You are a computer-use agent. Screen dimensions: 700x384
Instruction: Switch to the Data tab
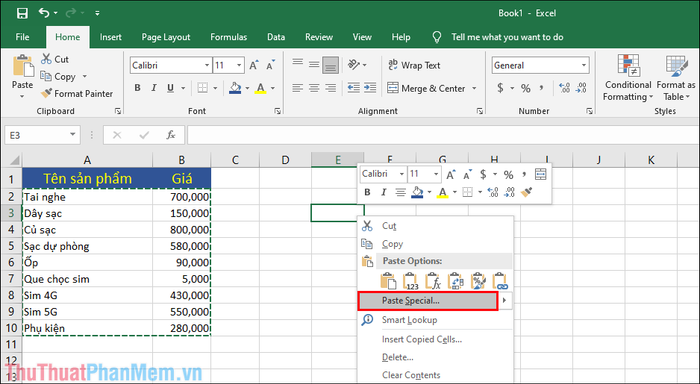click(276, 37)
